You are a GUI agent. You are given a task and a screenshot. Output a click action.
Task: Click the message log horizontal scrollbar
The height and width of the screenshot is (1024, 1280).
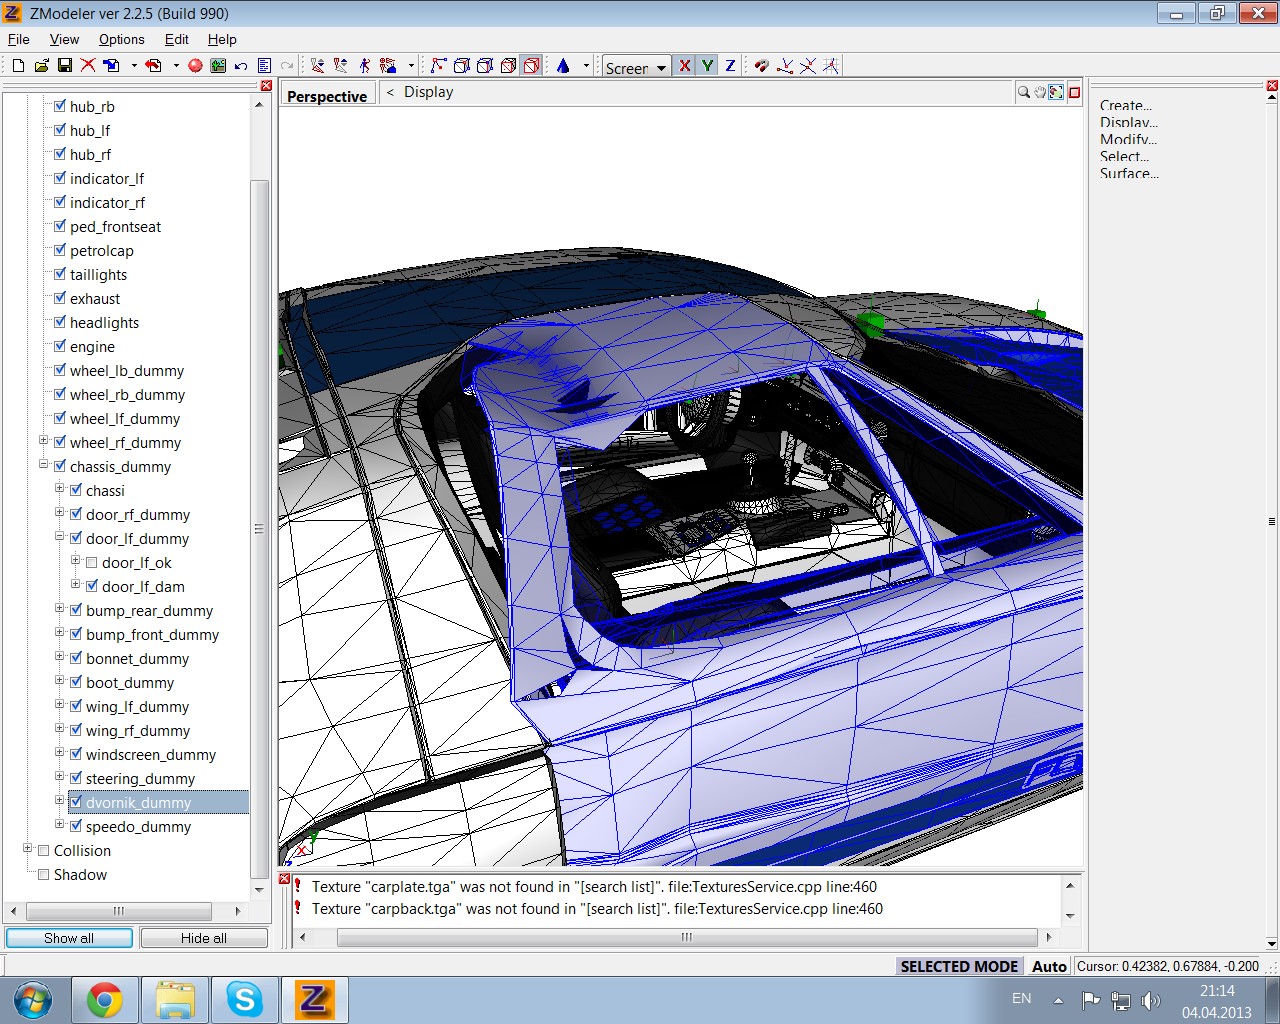tap(686, 938)
